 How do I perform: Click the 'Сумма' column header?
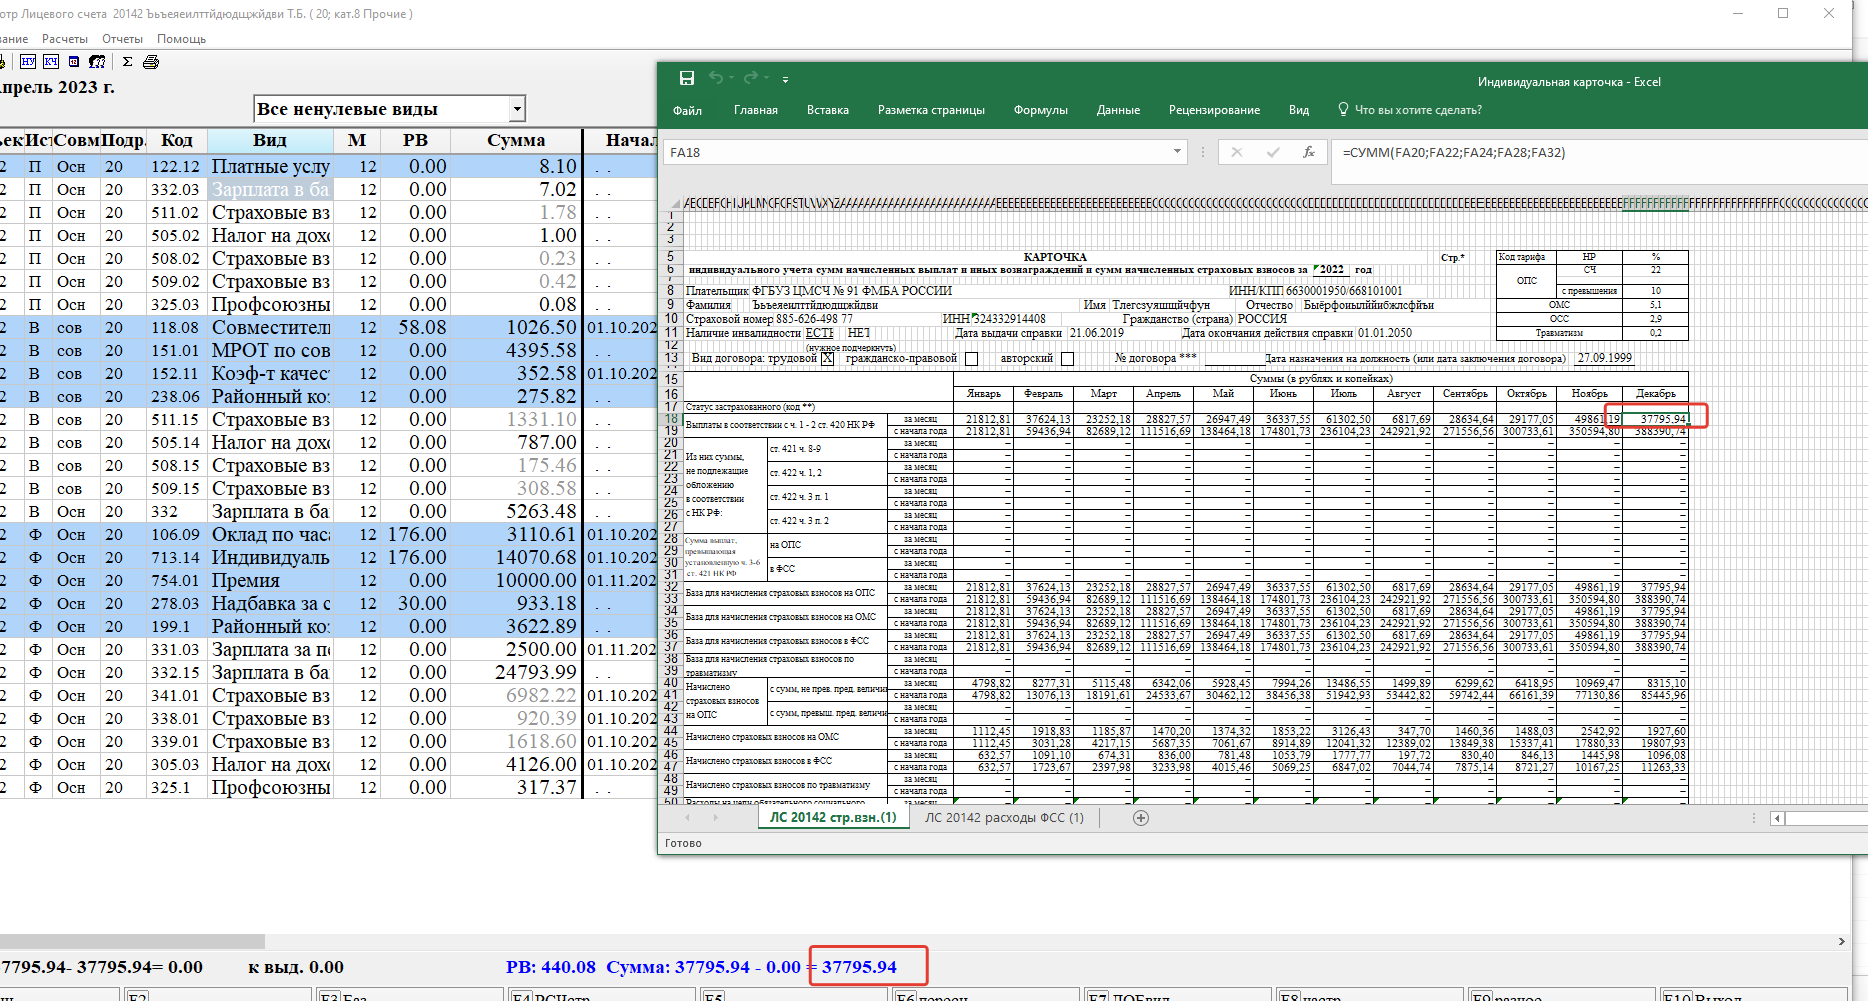[516, 140]
